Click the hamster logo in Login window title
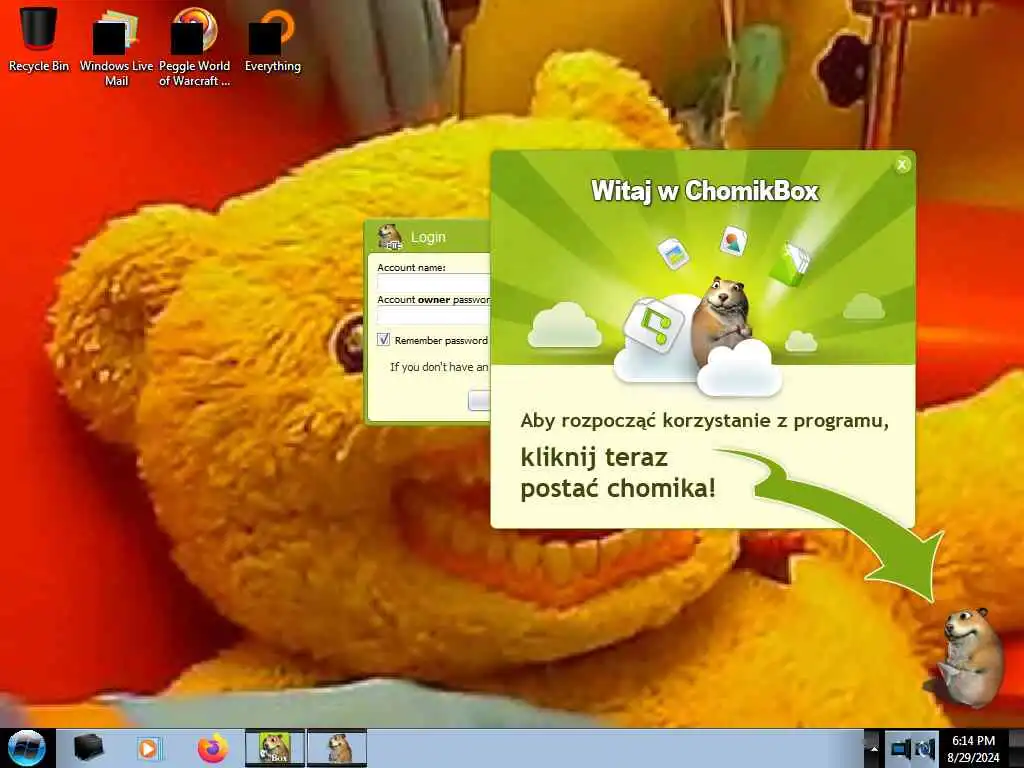1024x768 pixels. pos(390,236)
